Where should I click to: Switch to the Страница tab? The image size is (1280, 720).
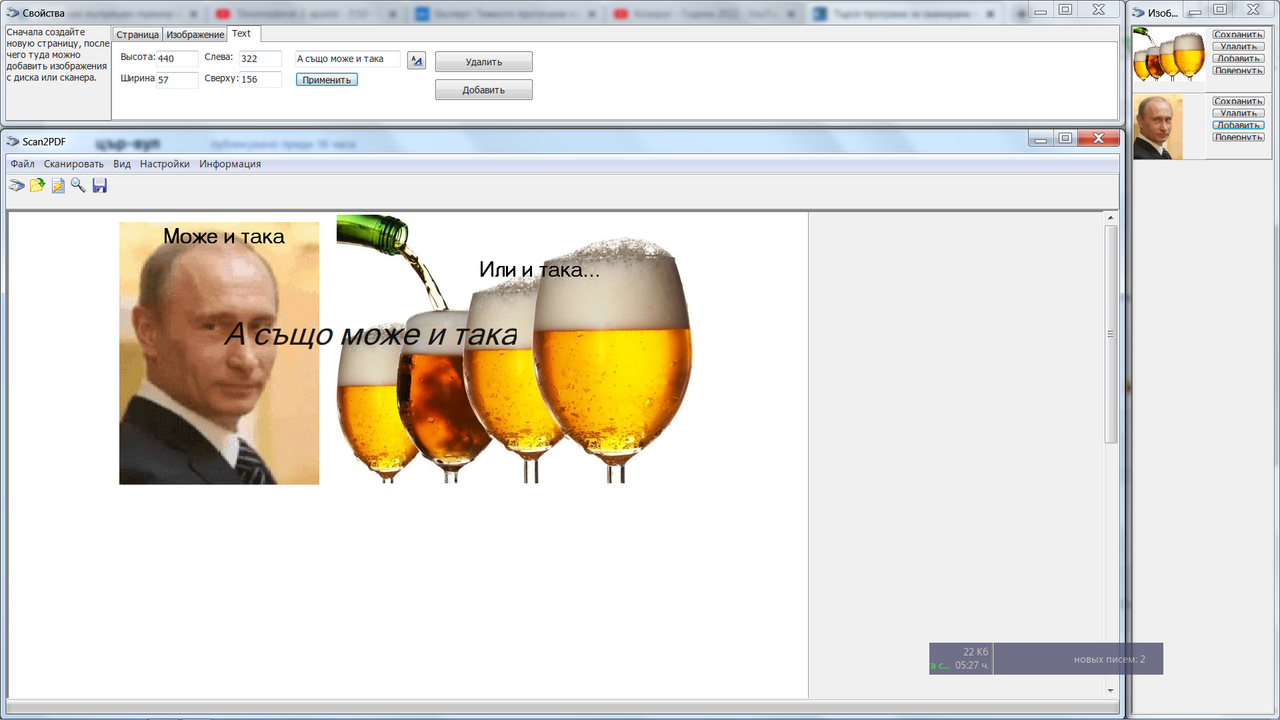(x=137, y=35)
